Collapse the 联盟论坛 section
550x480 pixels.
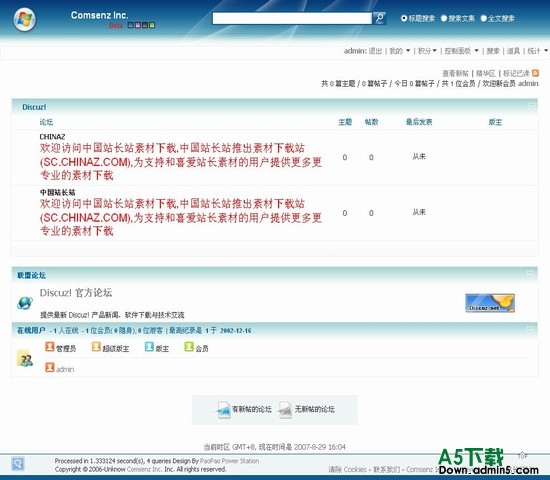tap(531, 274)
